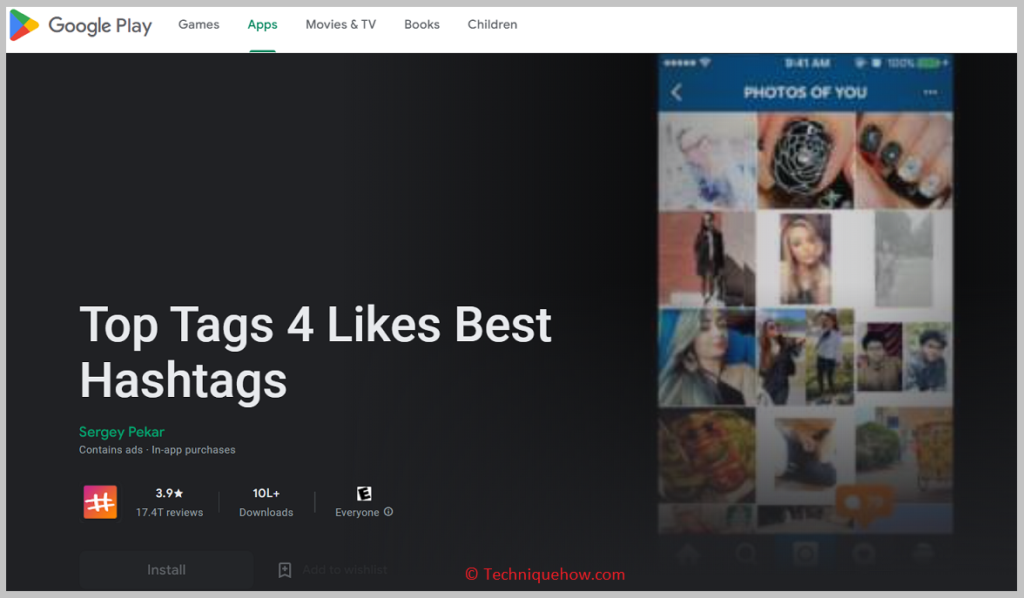Open the Everyone rating info icon
1024x598 pixels.
pyautogui.click(x=389, y=512)
